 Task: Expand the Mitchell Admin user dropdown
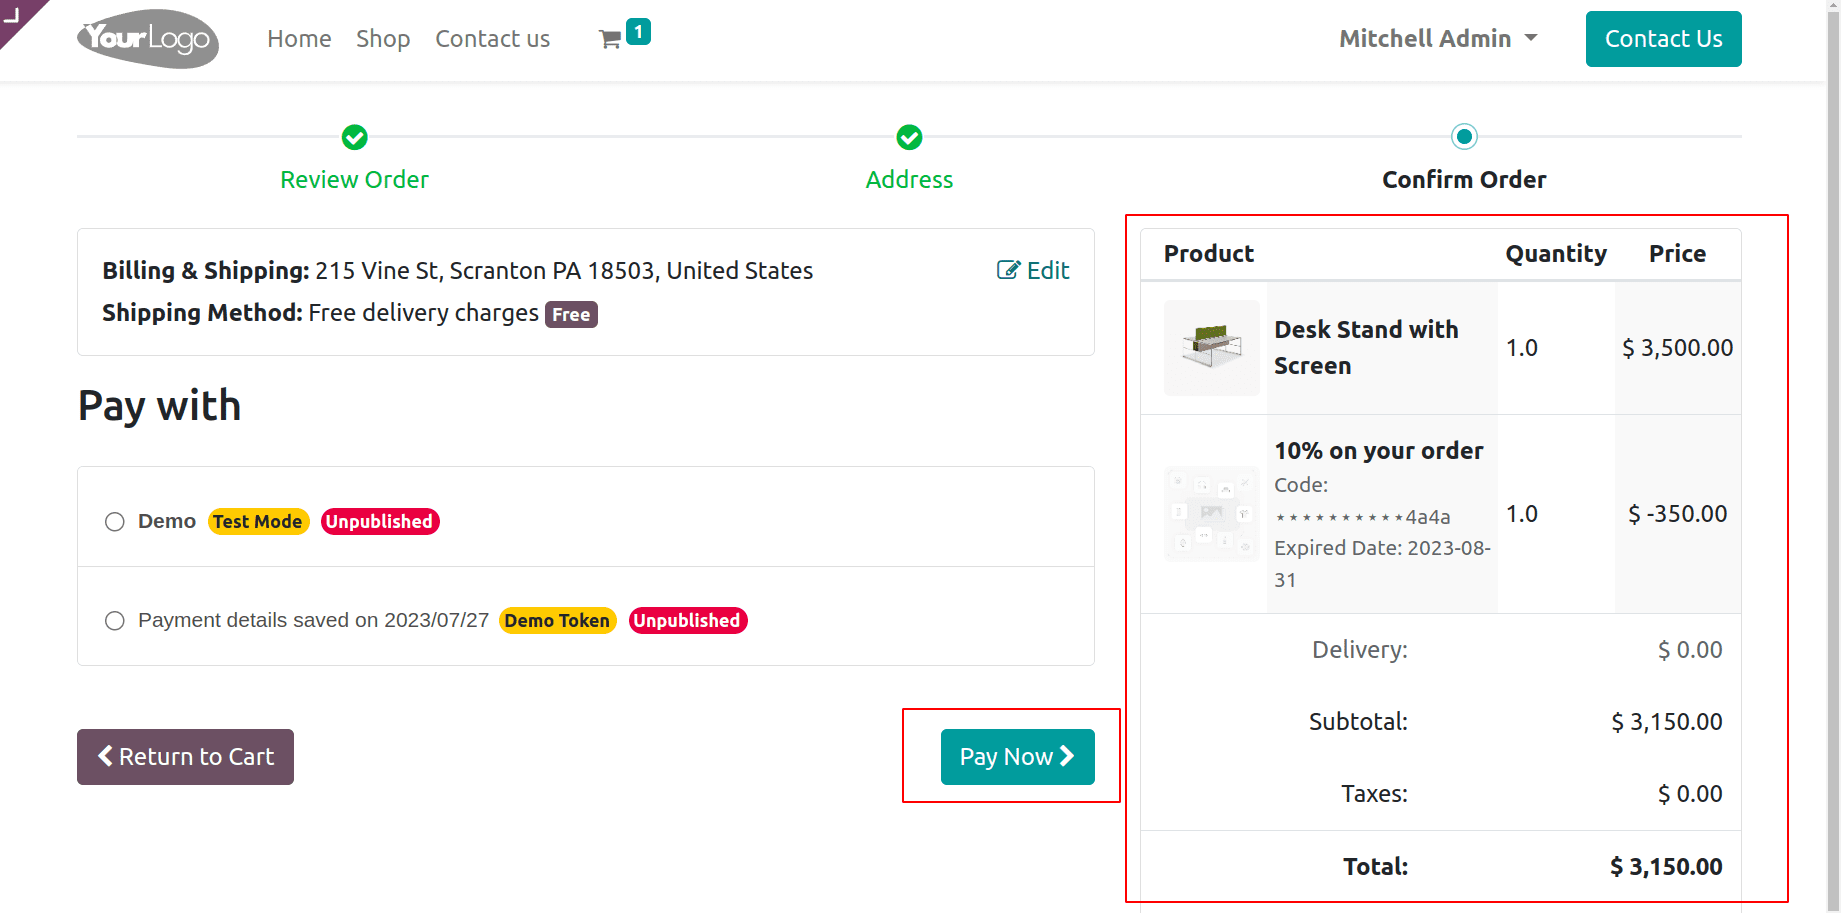pyautogui.click(x=1438, y=39)
